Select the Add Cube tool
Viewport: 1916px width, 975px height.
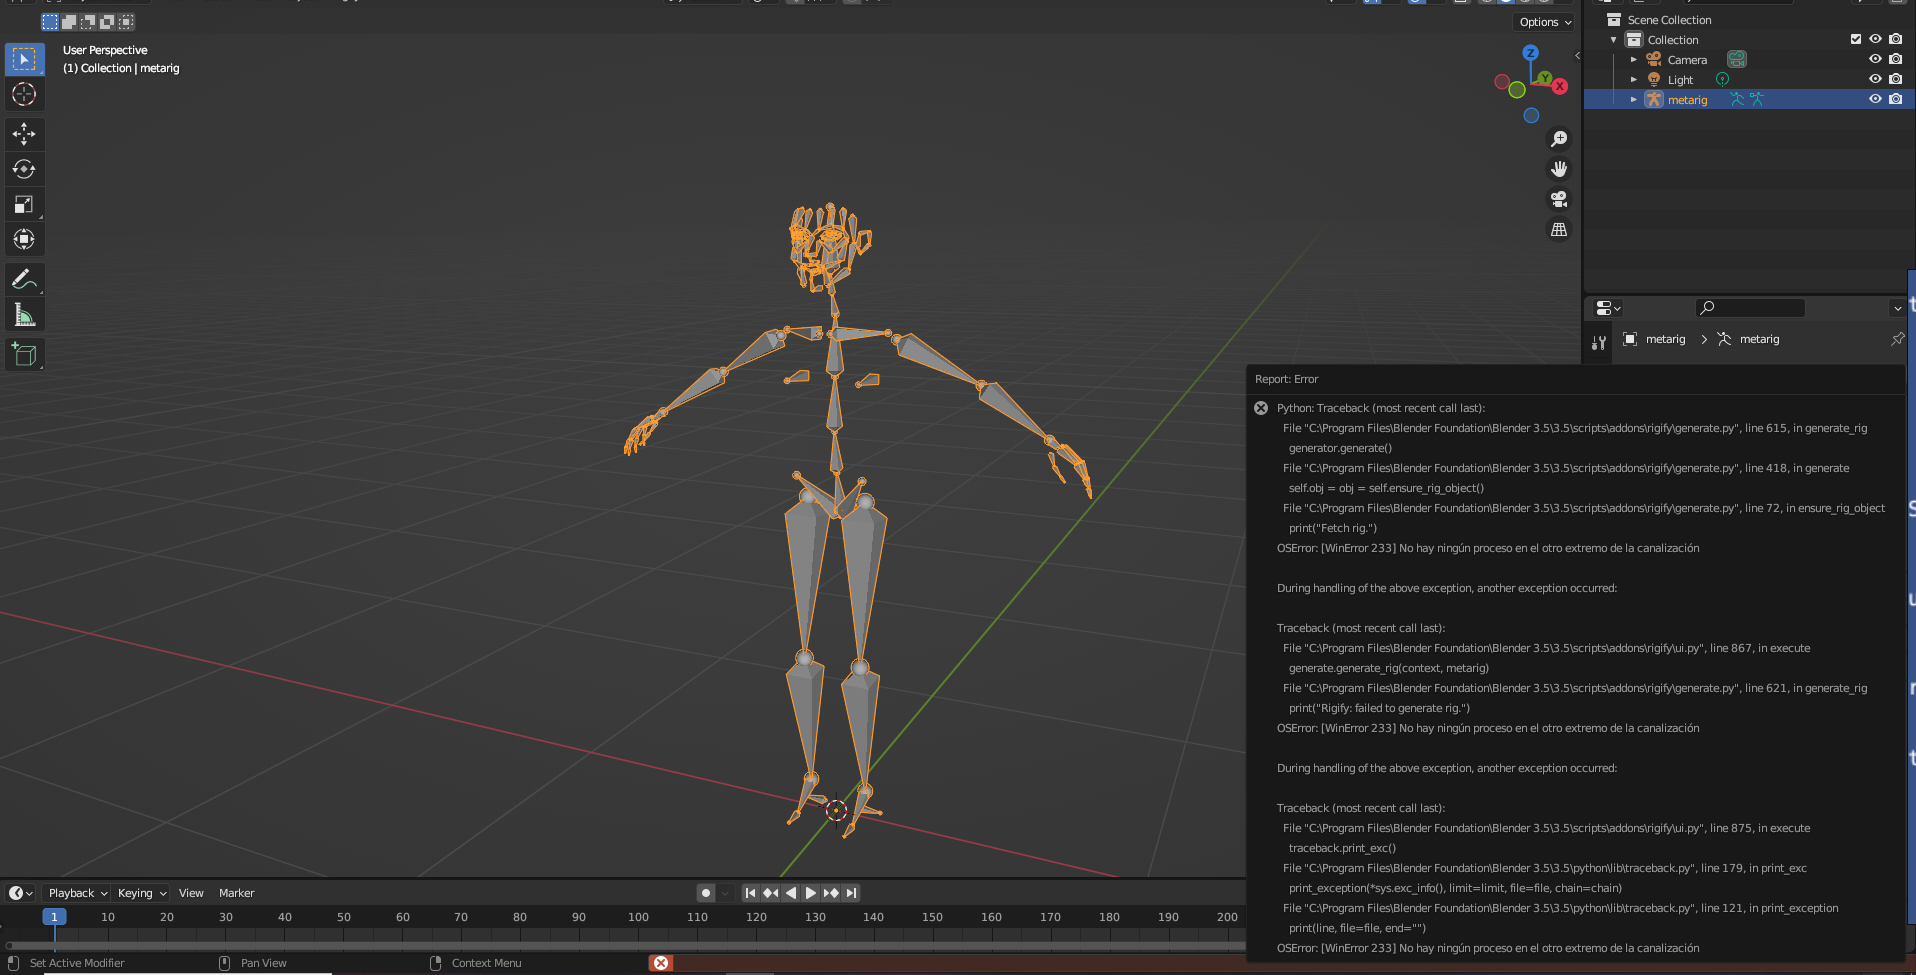click(24, 354)
